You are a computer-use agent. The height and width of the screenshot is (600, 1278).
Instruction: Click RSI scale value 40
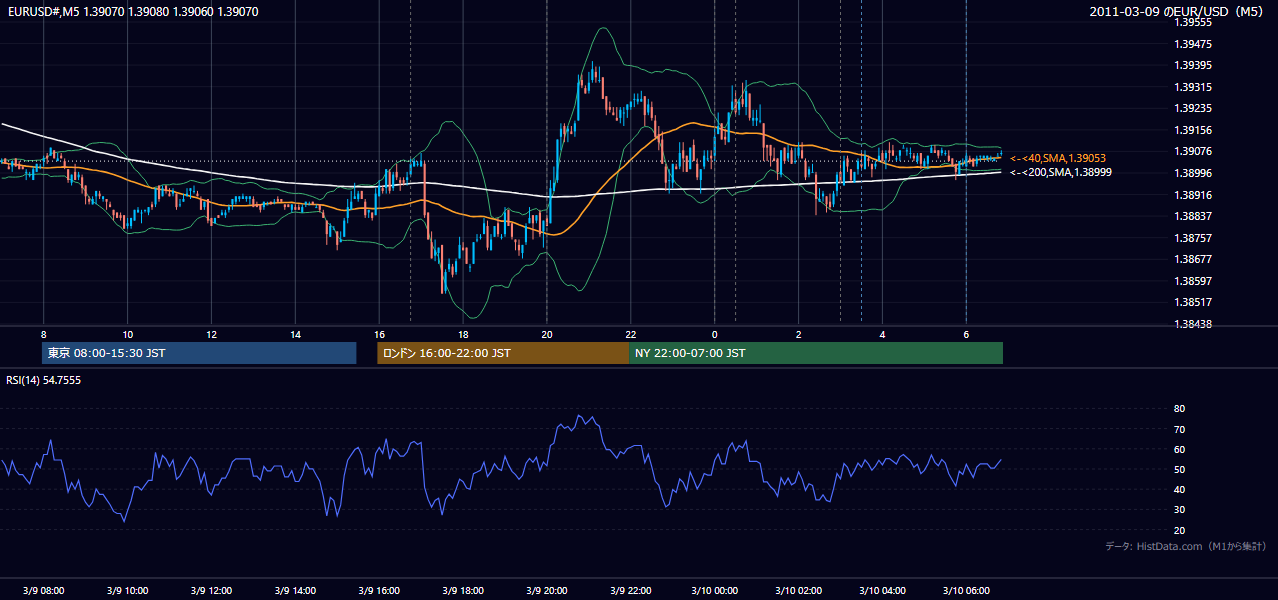point(1179,489)
